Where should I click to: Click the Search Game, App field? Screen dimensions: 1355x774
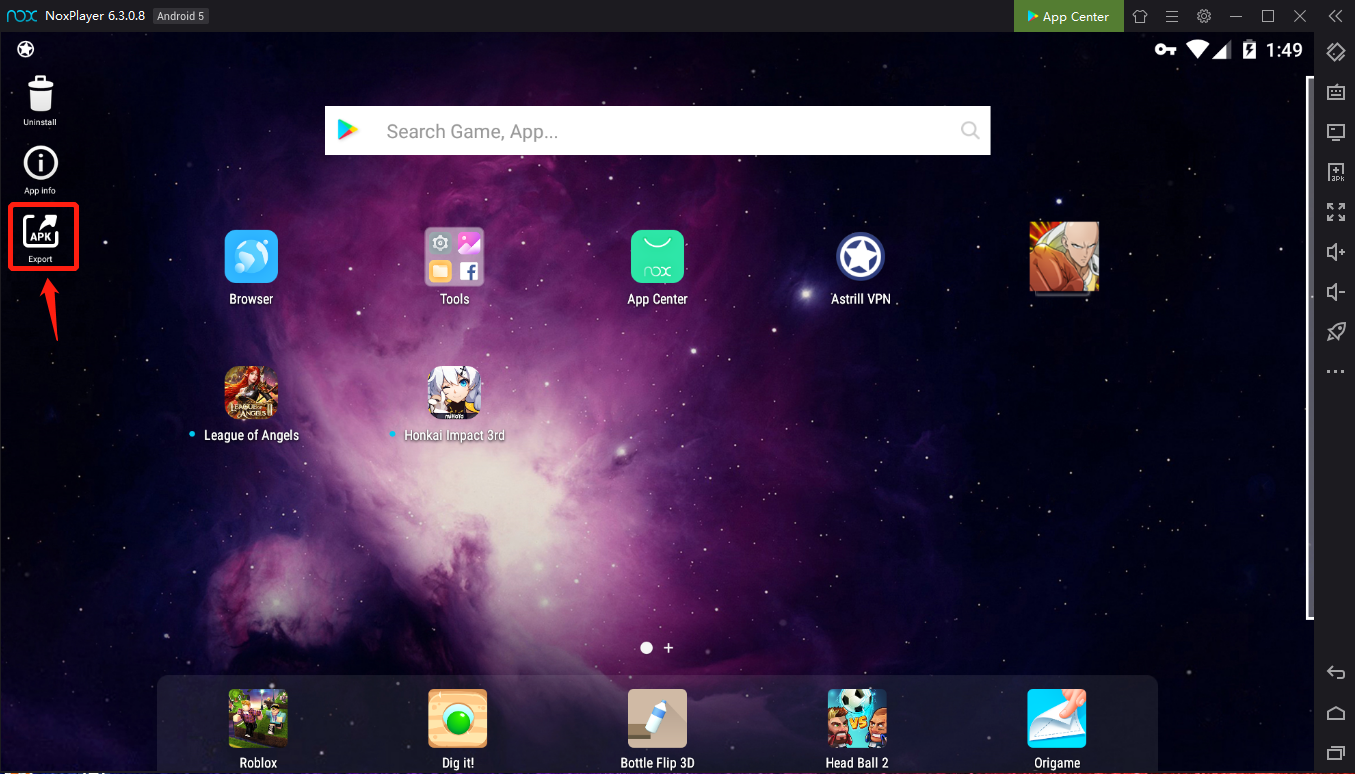(x=657, y=130)
